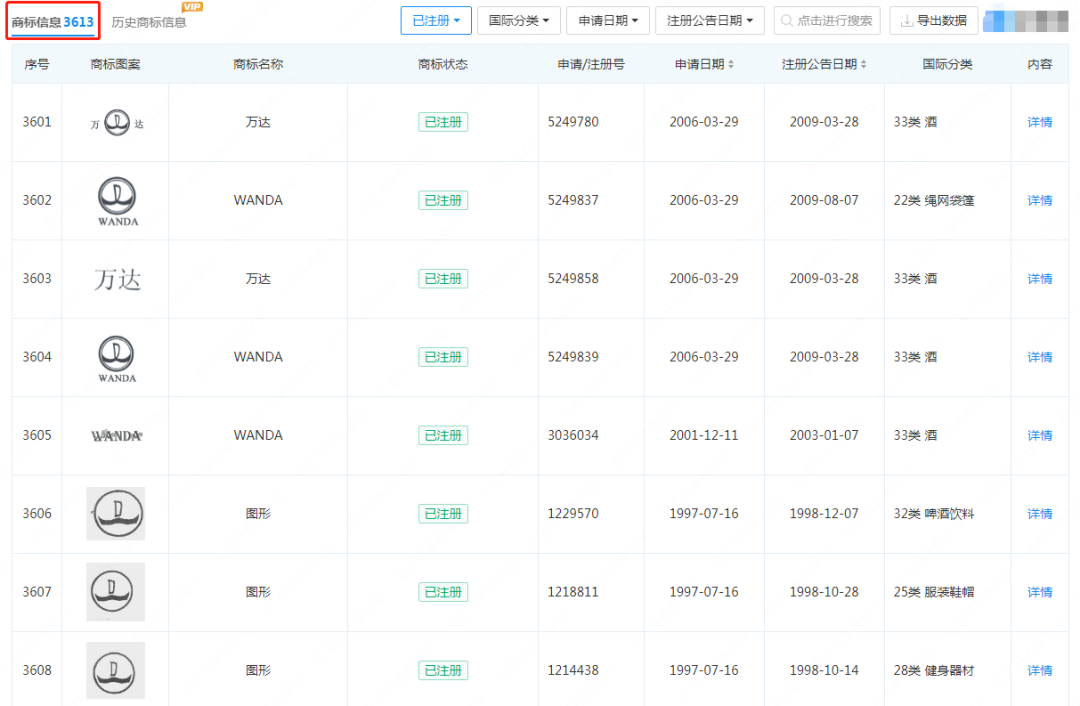Click the download icon on 导出数据
This screenshot has height=706, width=1080.
coord(906,21)
